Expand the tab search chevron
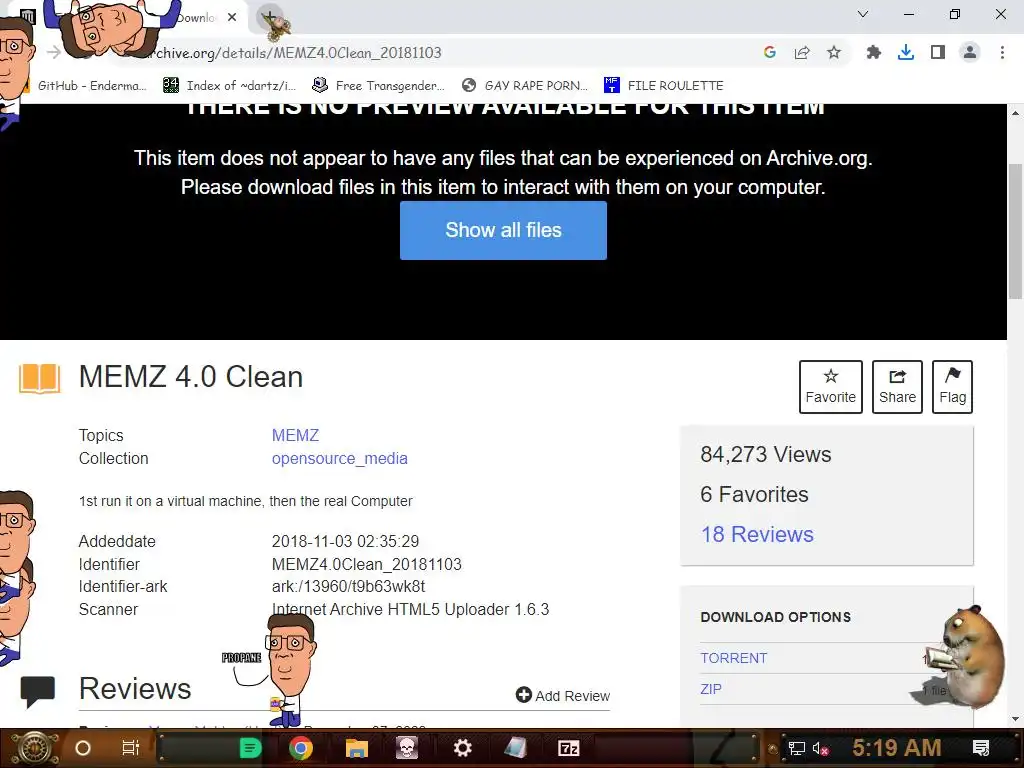The image size is (1024, 768). click(863, 14)
